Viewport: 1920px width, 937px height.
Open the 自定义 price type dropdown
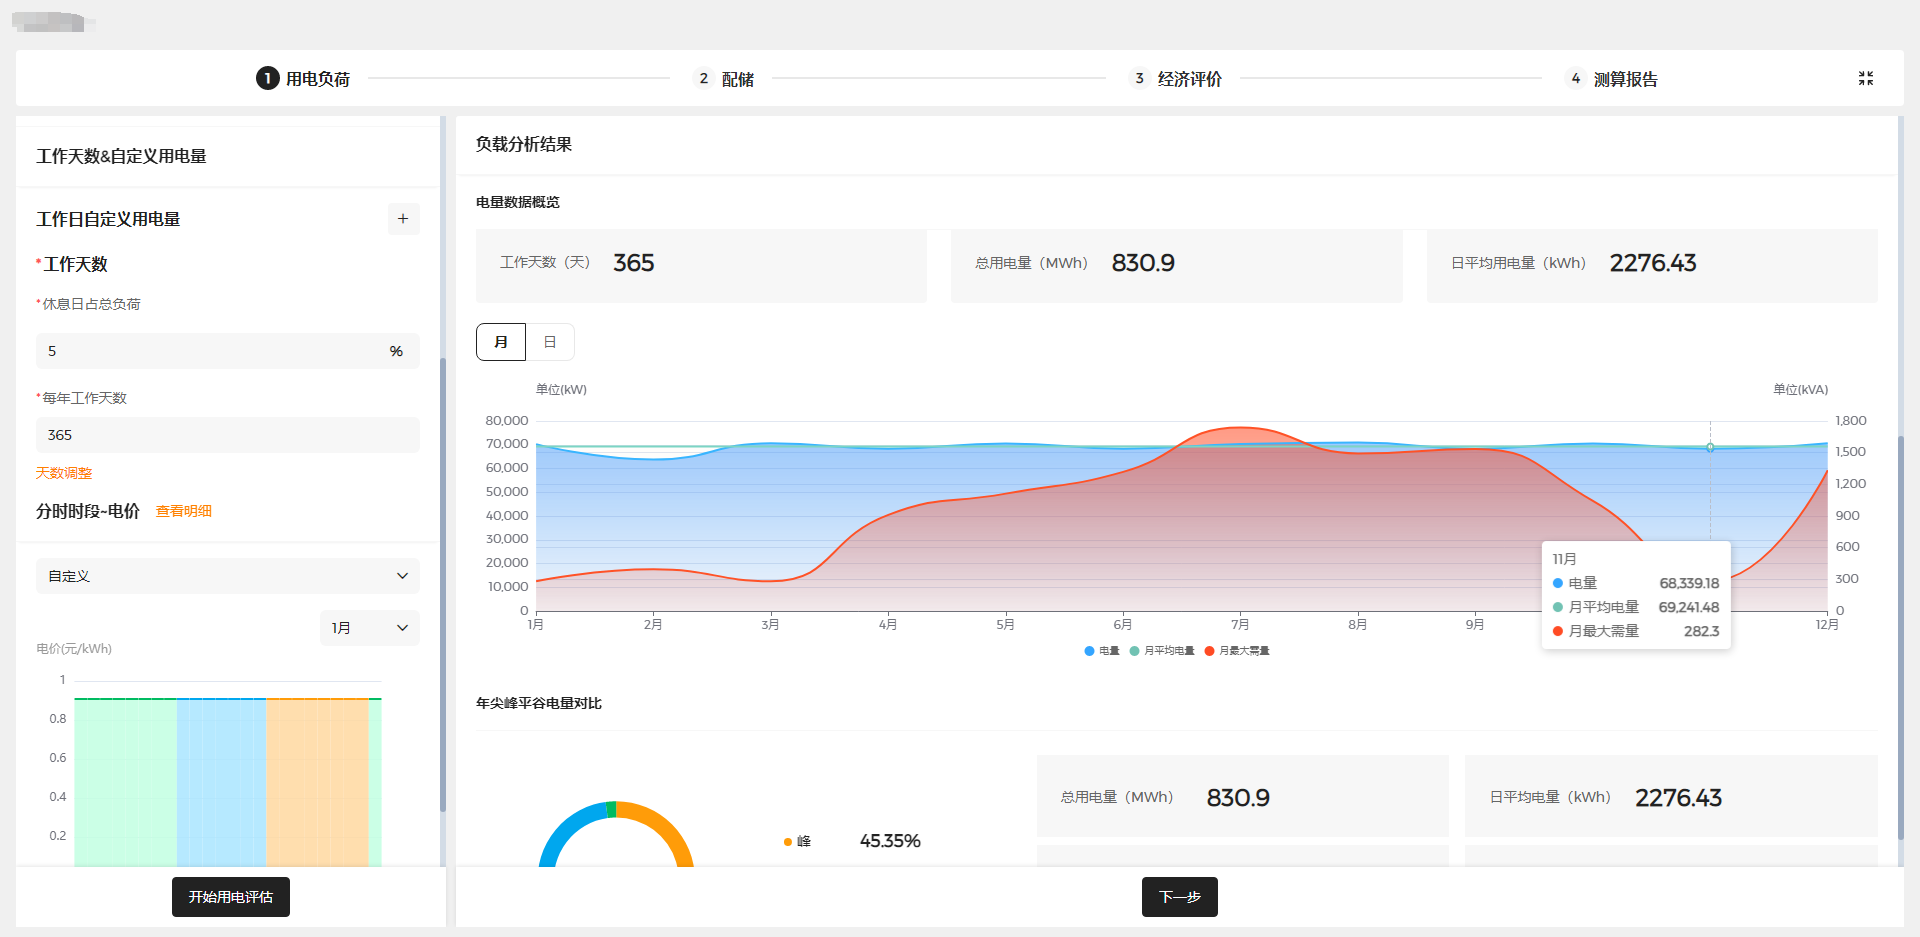coord(227,576)
